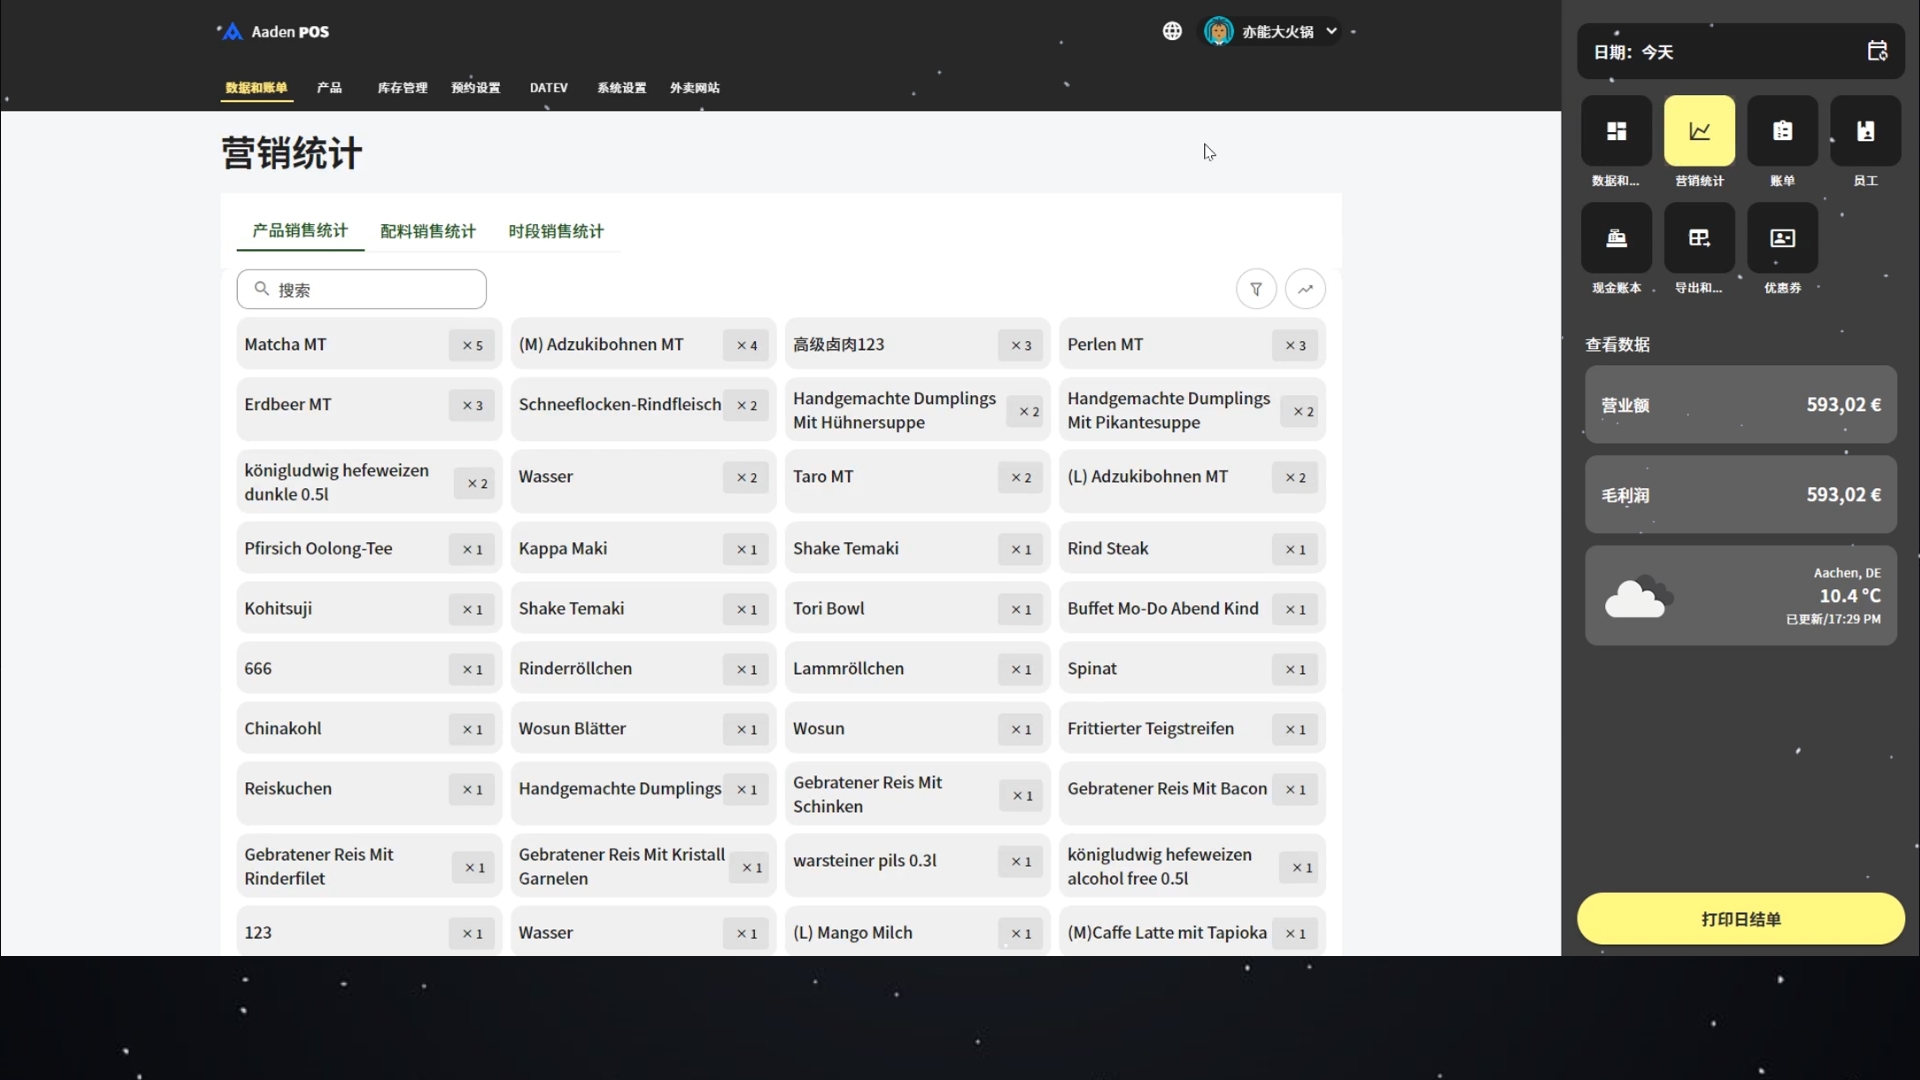Click the globe language icon
This screenshot has height=1080, width=1920.
pos(1172,31)
